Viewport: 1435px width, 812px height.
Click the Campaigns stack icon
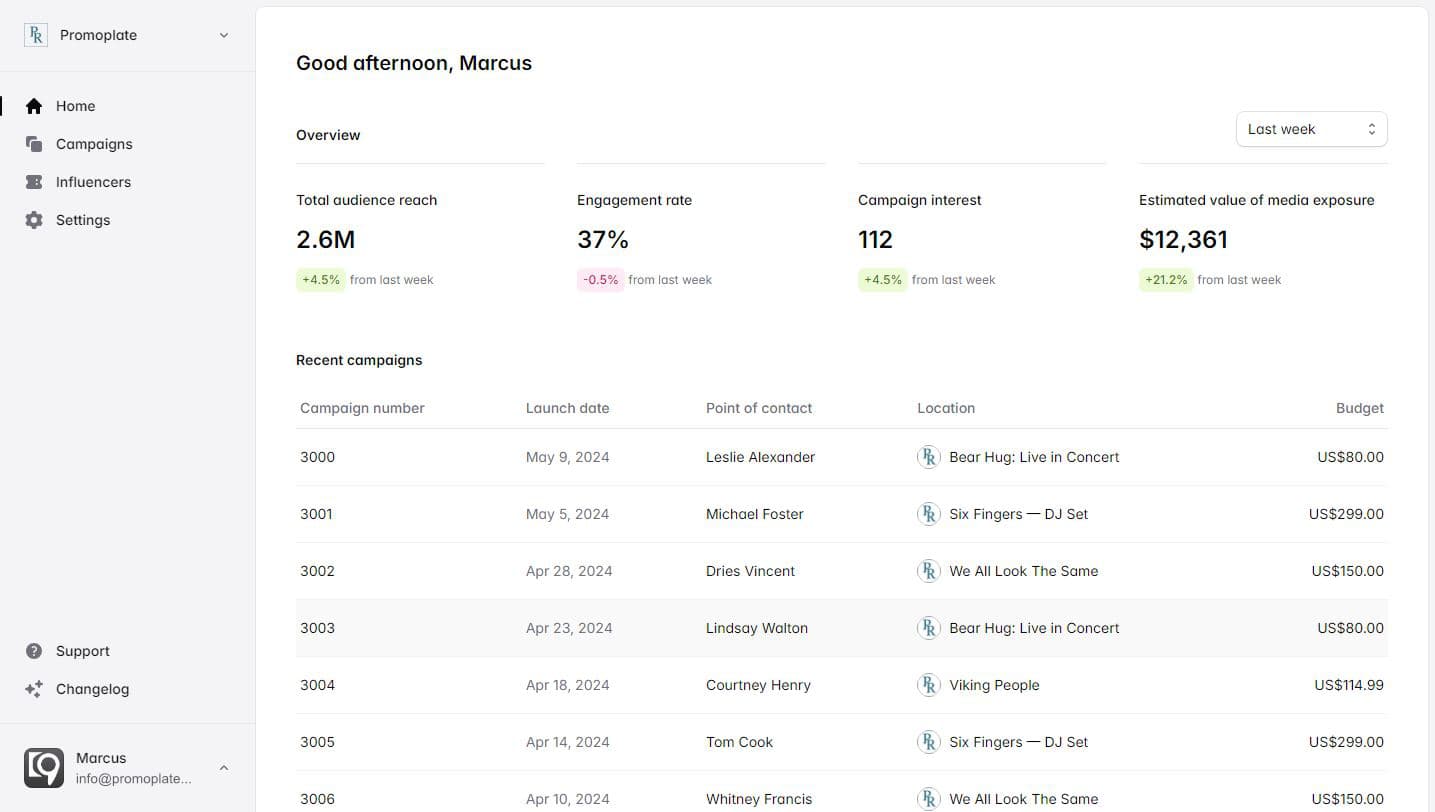[34, 144]
